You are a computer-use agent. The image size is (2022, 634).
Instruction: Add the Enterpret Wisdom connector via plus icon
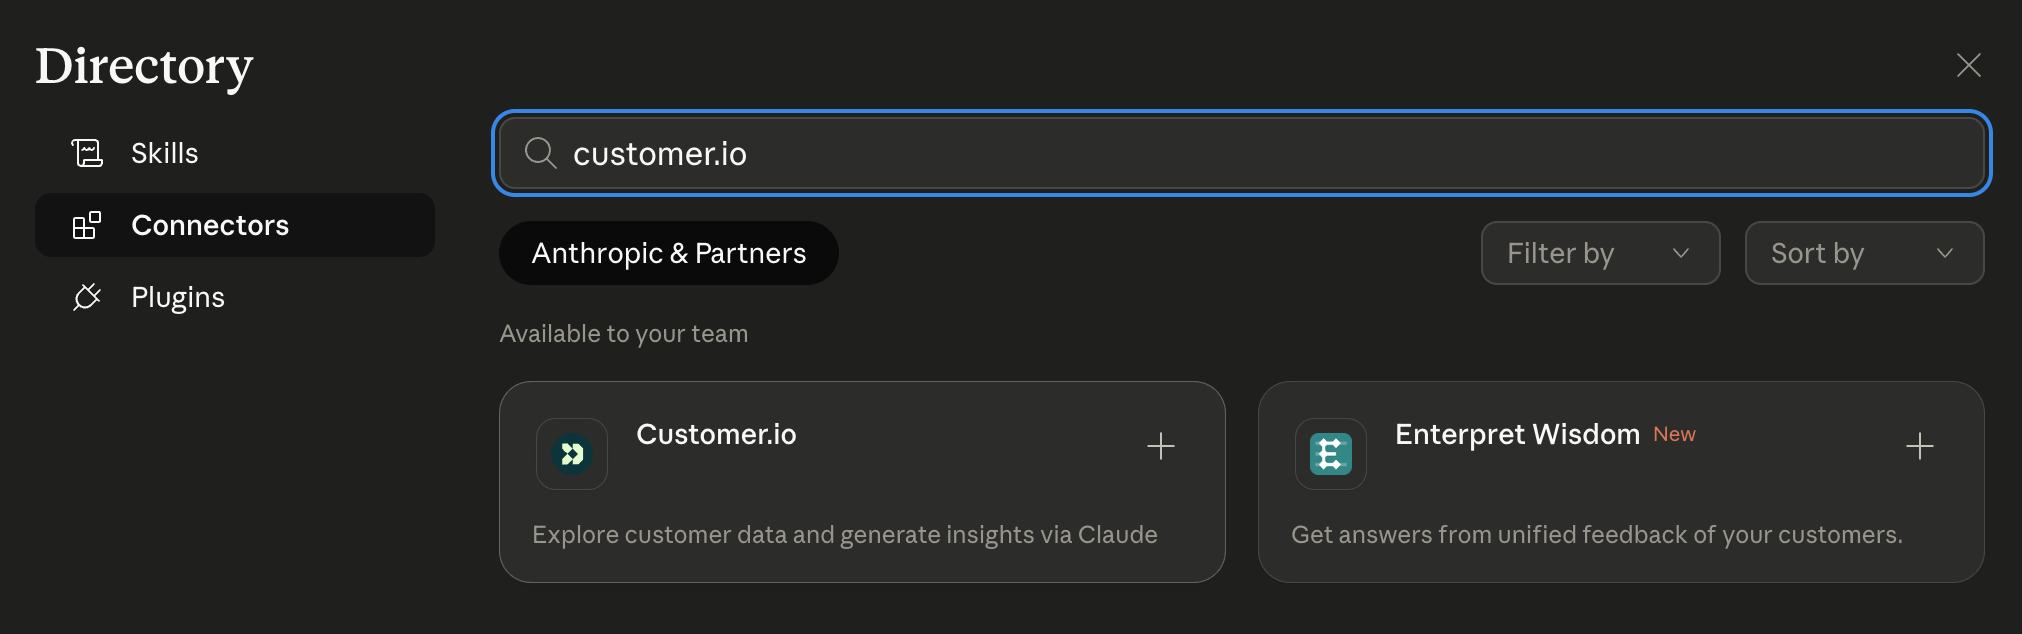pyautogui.click(x=1919, y=446)
